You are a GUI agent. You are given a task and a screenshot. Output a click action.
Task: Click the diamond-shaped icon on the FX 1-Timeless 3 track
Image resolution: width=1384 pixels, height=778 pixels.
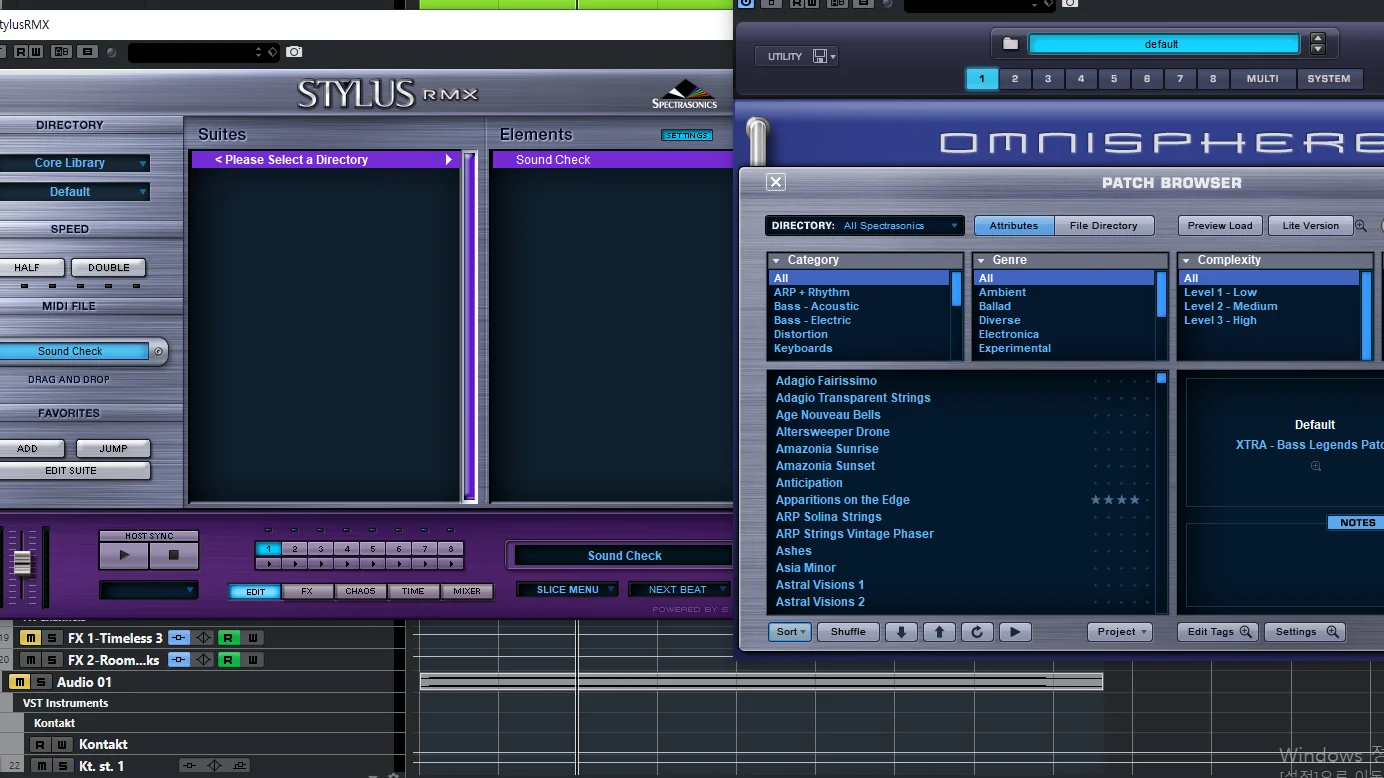coord(204,638)
